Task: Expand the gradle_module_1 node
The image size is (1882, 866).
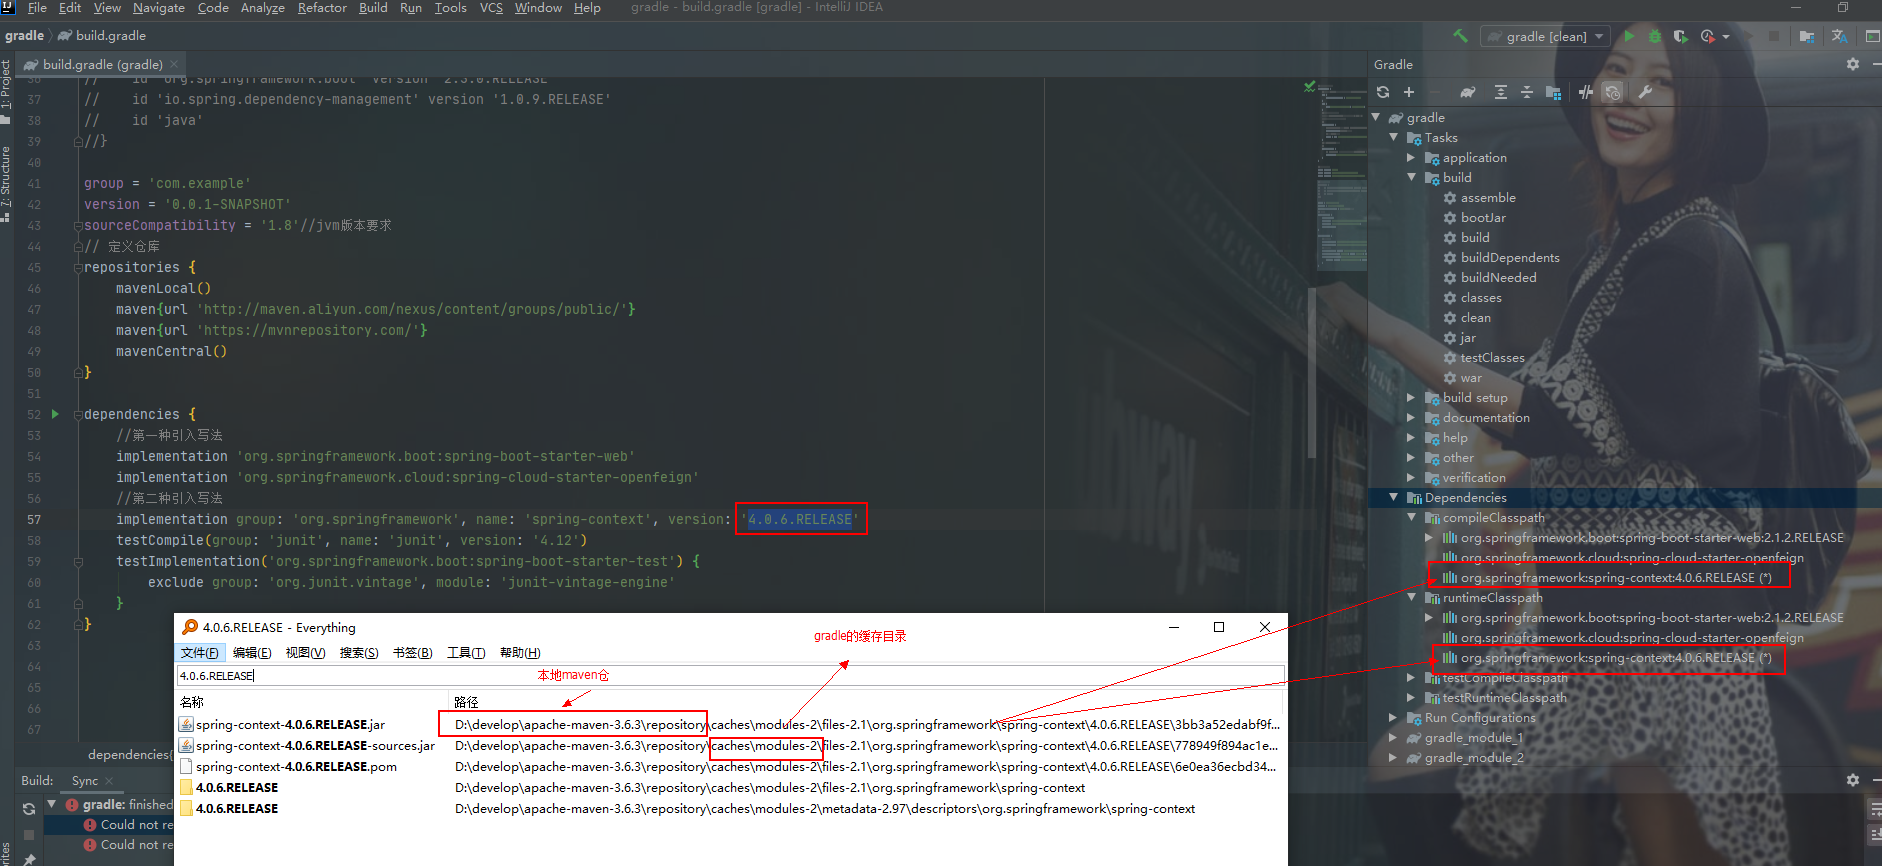Action: click(x=1394, y=737)
